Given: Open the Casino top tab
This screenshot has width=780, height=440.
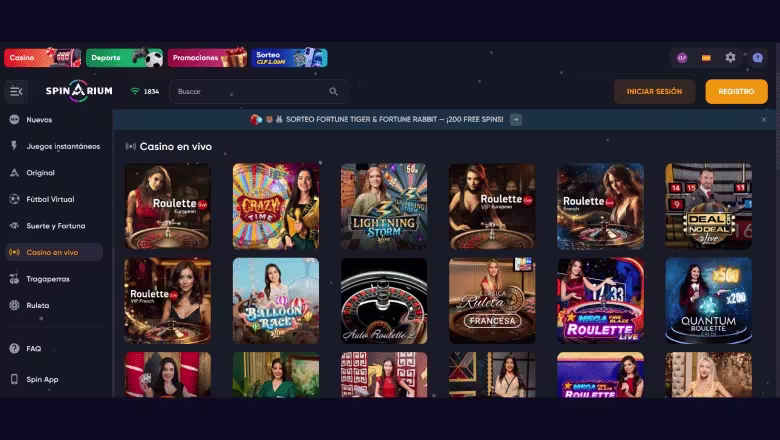Looking at the screenshot, I should pyautogui.click(x=43, y=58).
